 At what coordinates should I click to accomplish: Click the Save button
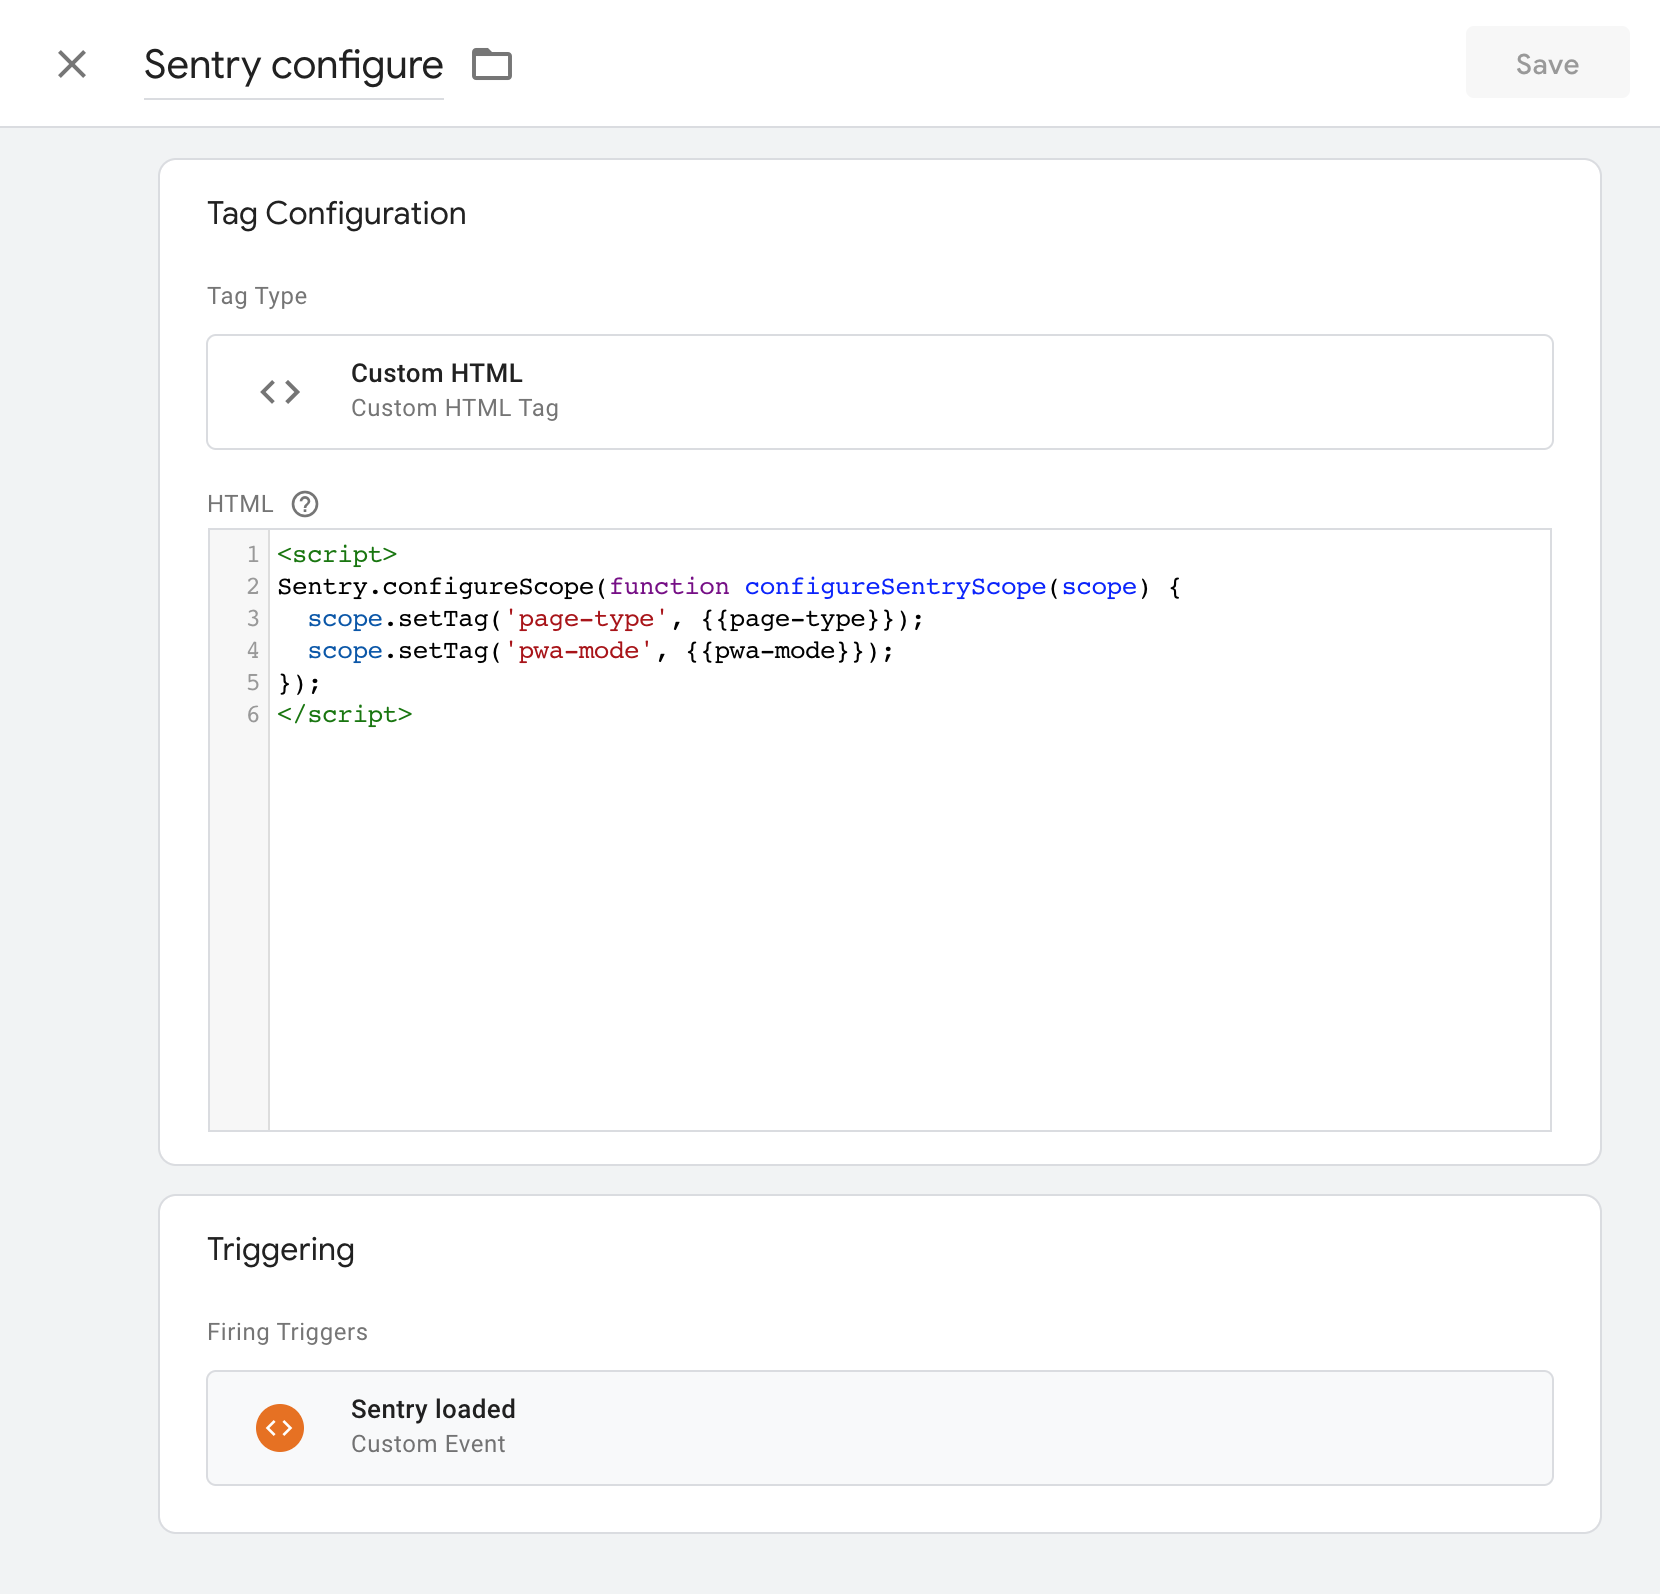pos(1547,63)
